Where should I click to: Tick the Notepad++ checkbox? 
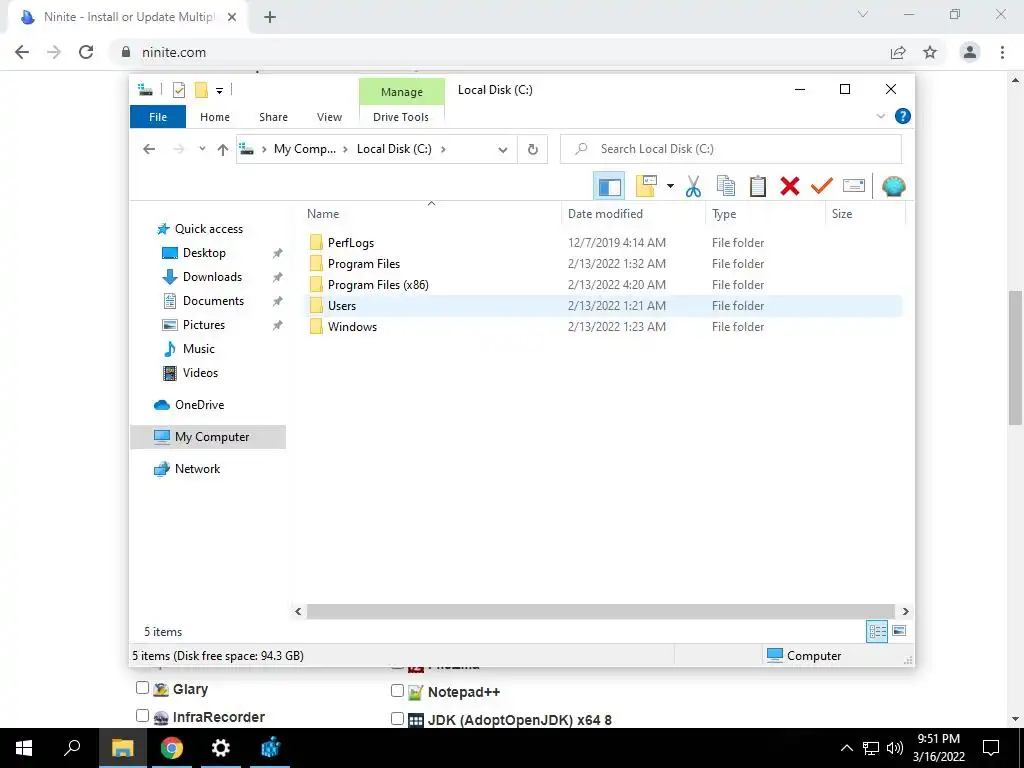coord(397,690)
